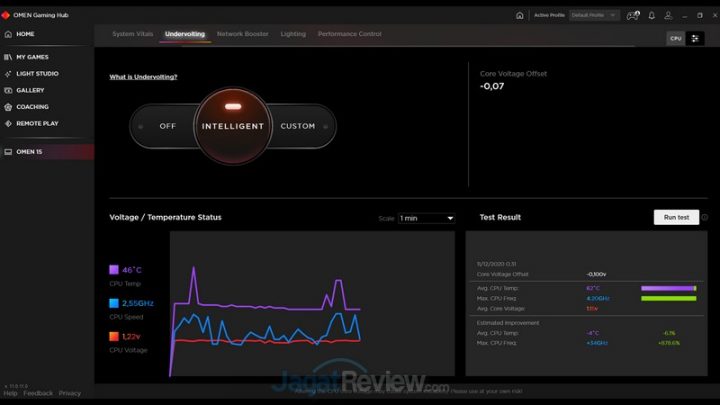The width and height of the screenshot is (720, 405).
Task: Open My Games library icon
Action: [8, 57]
